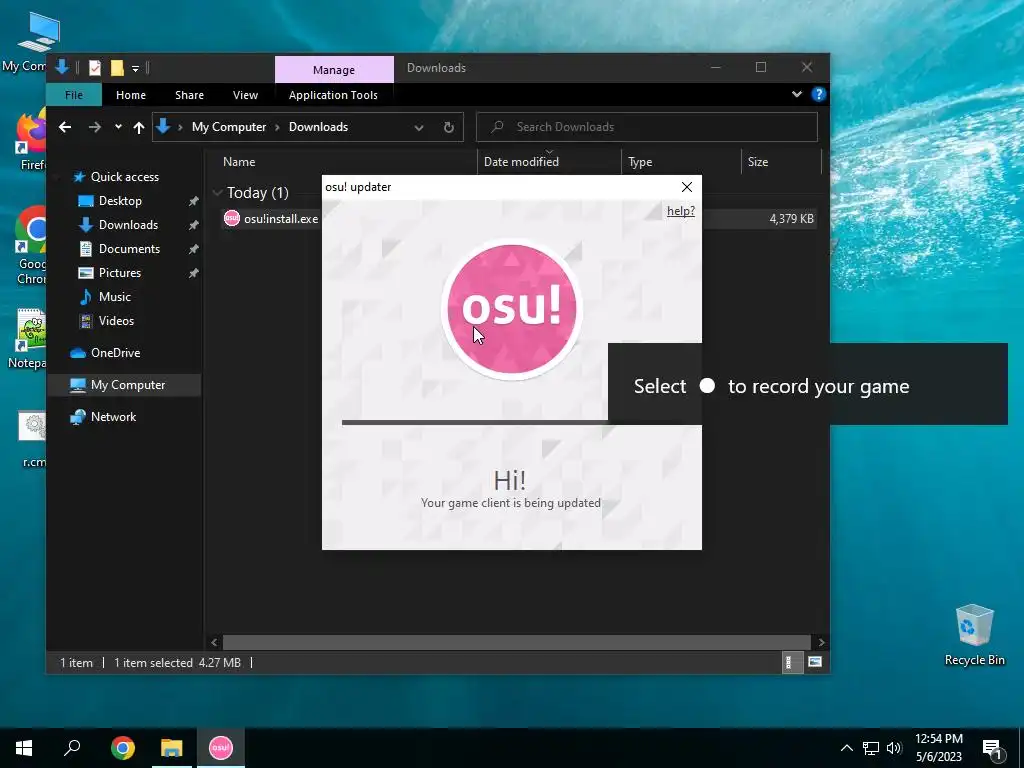Sort files by Size column

[x=758, y=161]
